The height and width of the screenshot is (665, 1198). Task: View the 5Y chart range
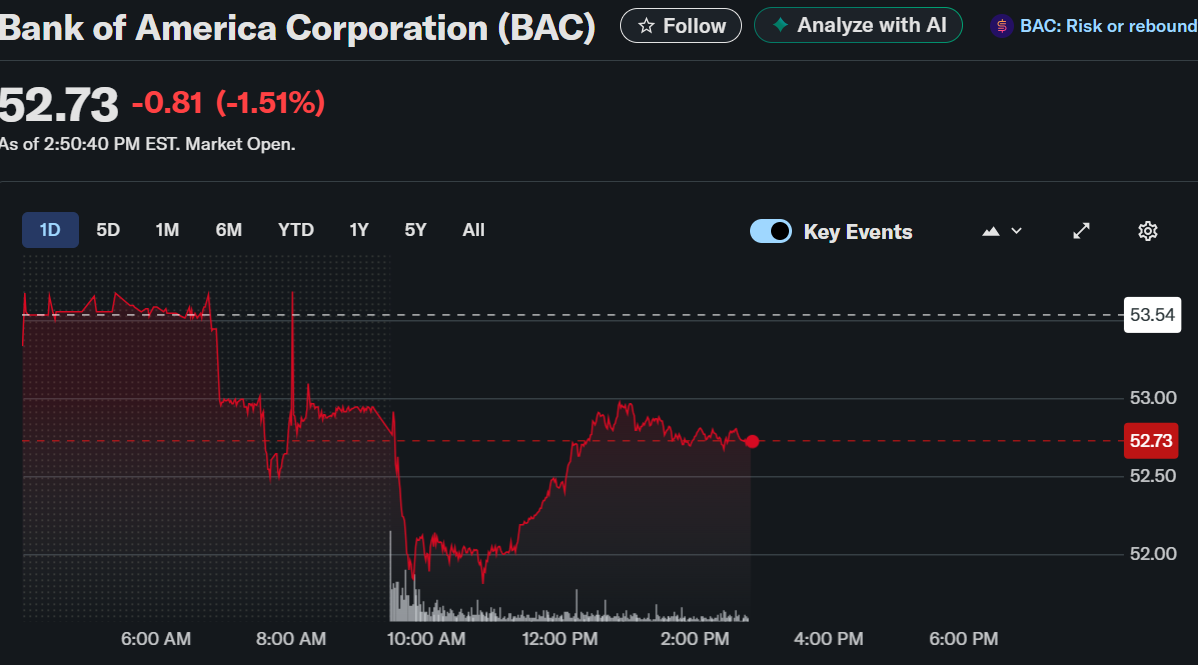pos(416,230)
